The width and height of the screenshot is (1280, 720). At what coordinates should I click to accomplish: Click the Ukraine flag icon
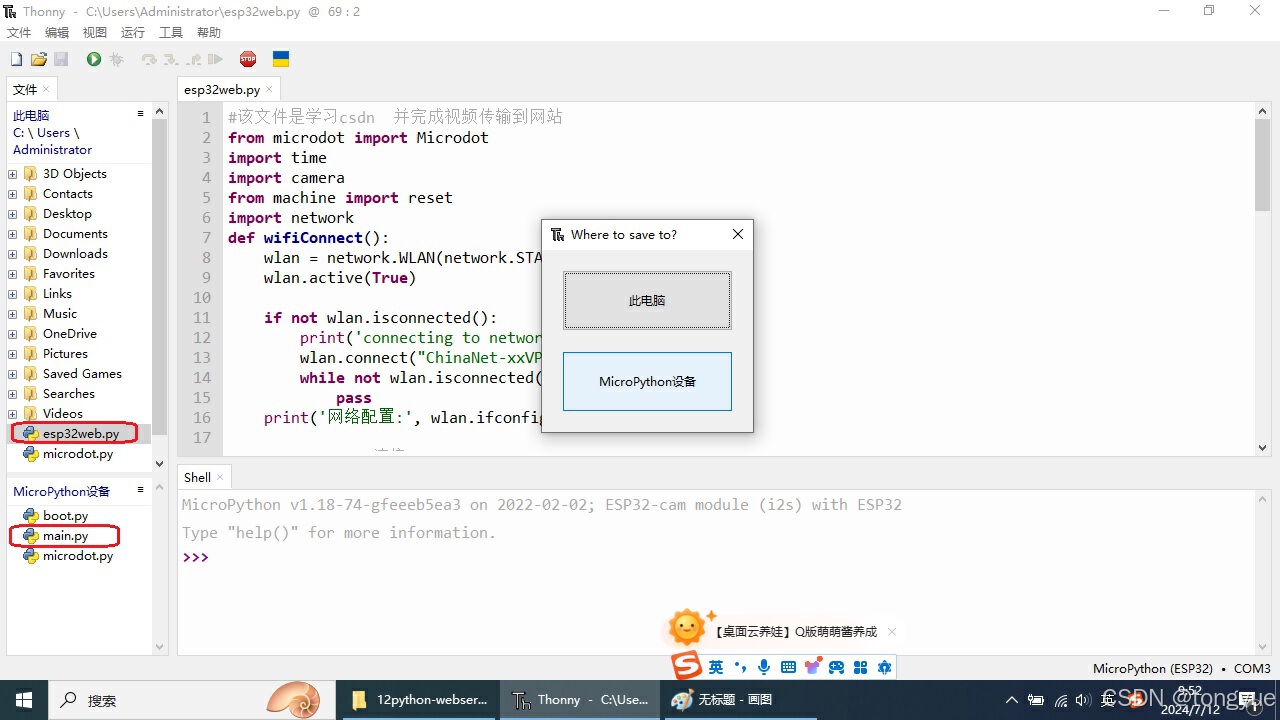pyautogui.click(x=281, y=60)
